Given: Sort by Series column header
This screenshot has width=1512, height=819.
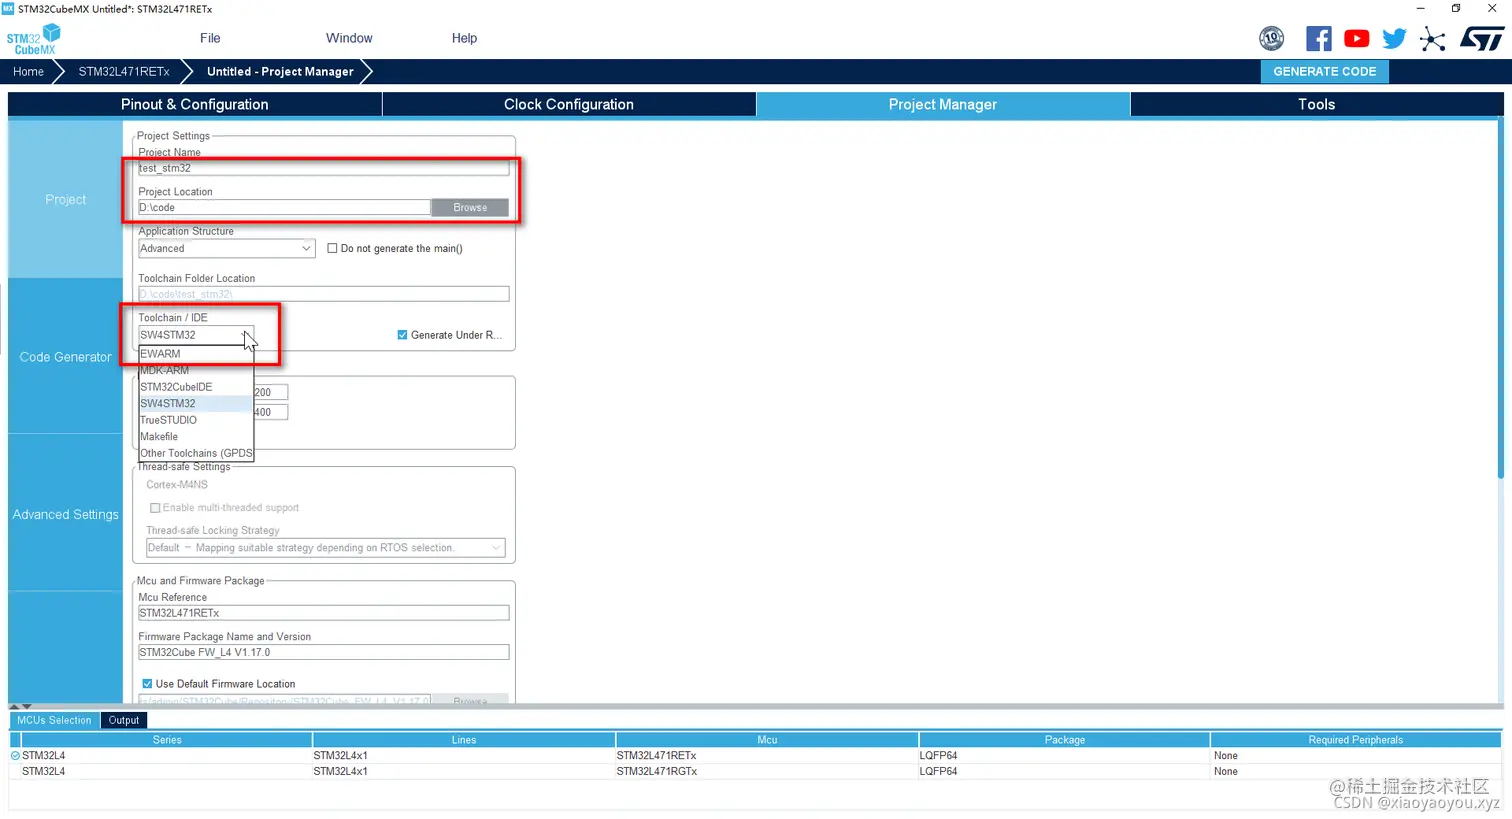Looking at the screenshot, I should click(167, 740).
